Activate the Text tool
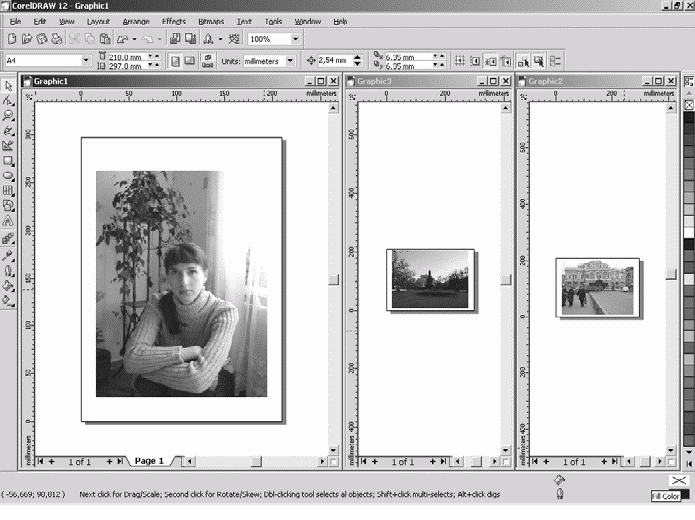The image size is (695, 520). point(8,220)
